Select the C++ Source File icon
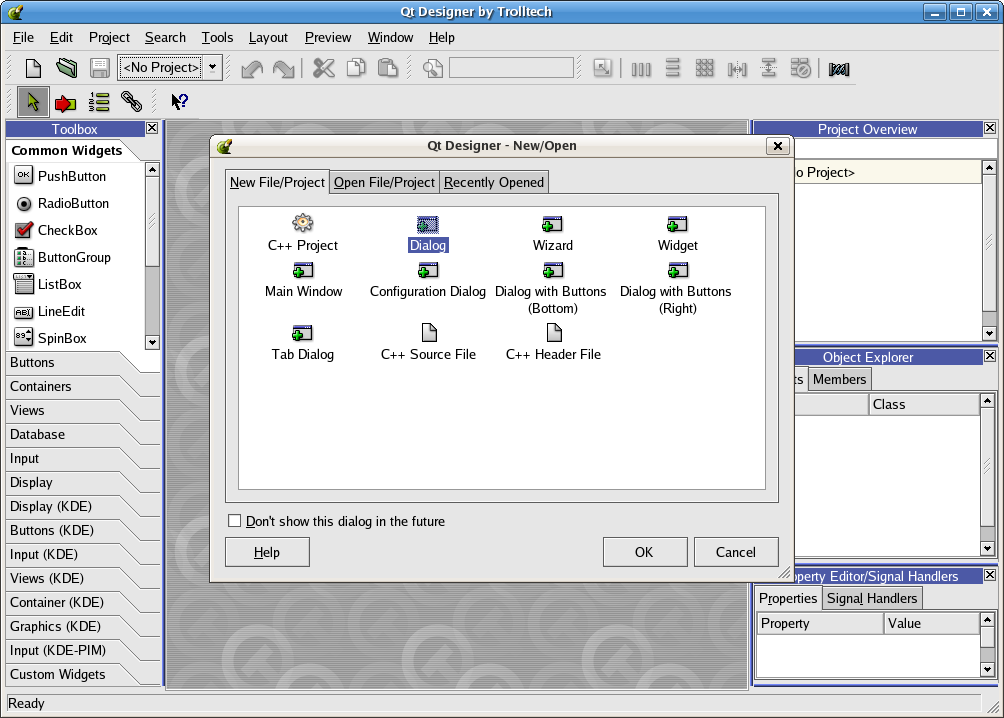The image size is (1004, 718). pos(428,333)
